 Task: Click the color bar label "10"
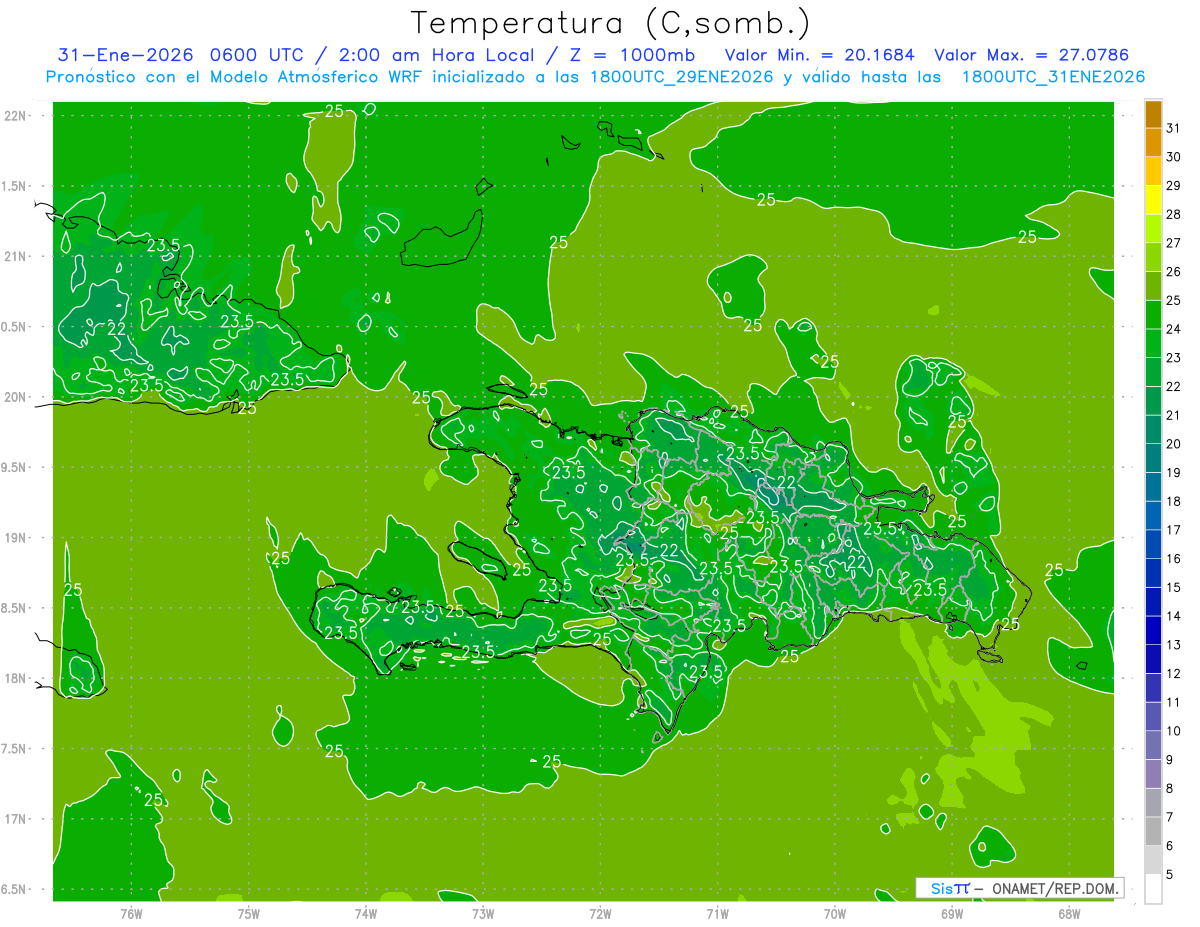click(x=1173, y=731)
